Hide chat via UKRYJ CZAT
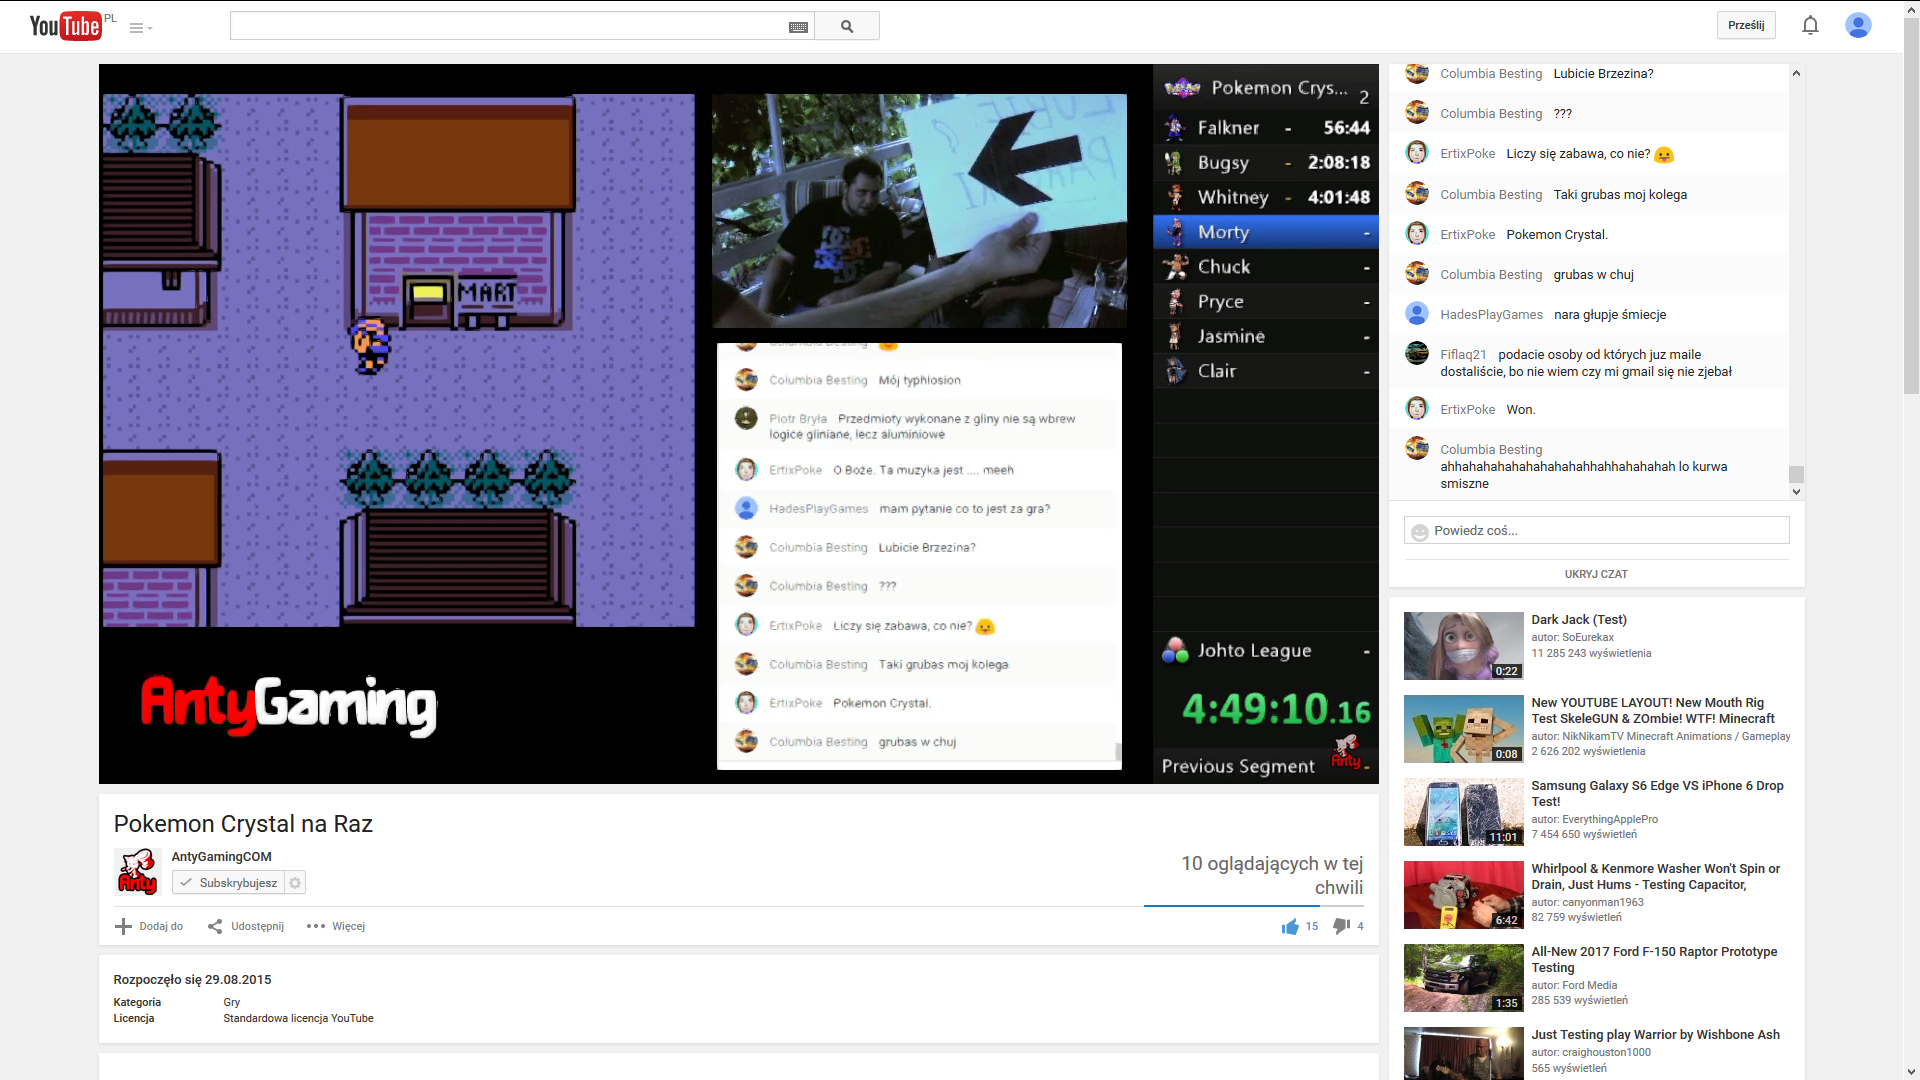Image resolution: width=1920 pixels, height=1080 pixels. (1596, 574)
